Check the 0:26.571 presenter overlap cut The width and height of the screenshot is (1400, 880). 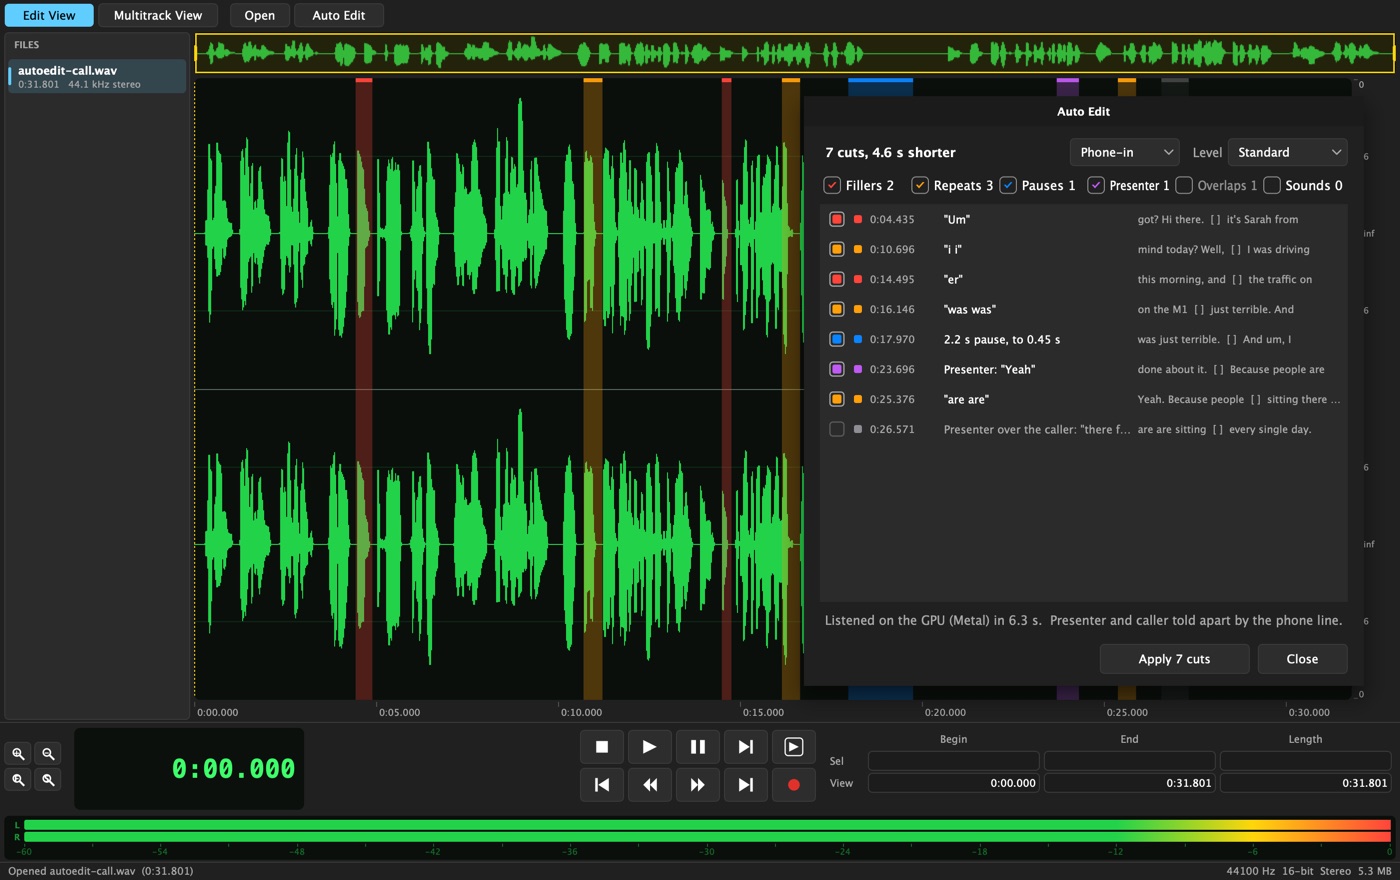tap(837, 429)
